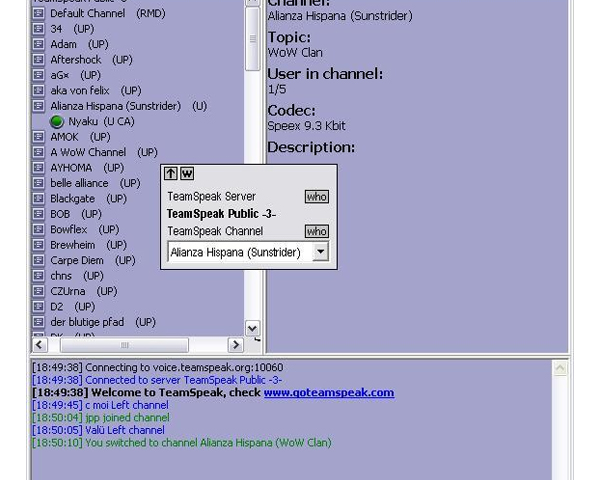Image resolution: width=600 pixels, height=480 pixels.
Task: Click channel list scroll down arrow
Action: click(x=253, y=328)
